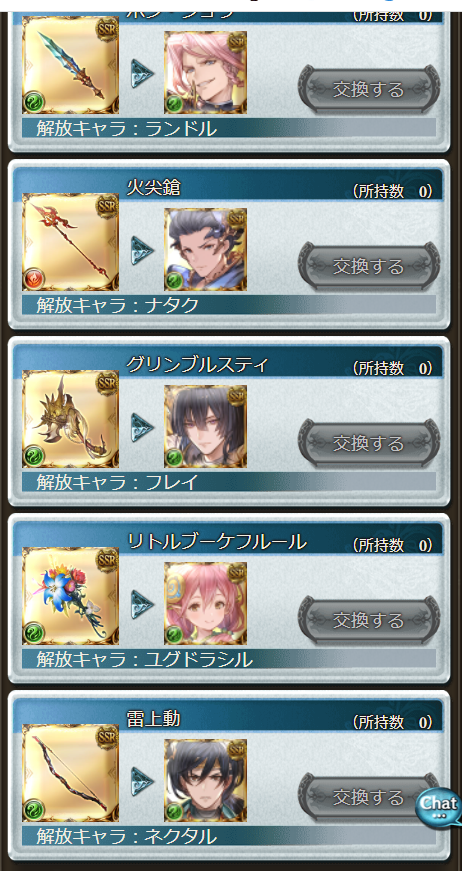Select the 雷上動 bow weapon icon
Viewport: 462px width, 871px height.
point(71,773)
